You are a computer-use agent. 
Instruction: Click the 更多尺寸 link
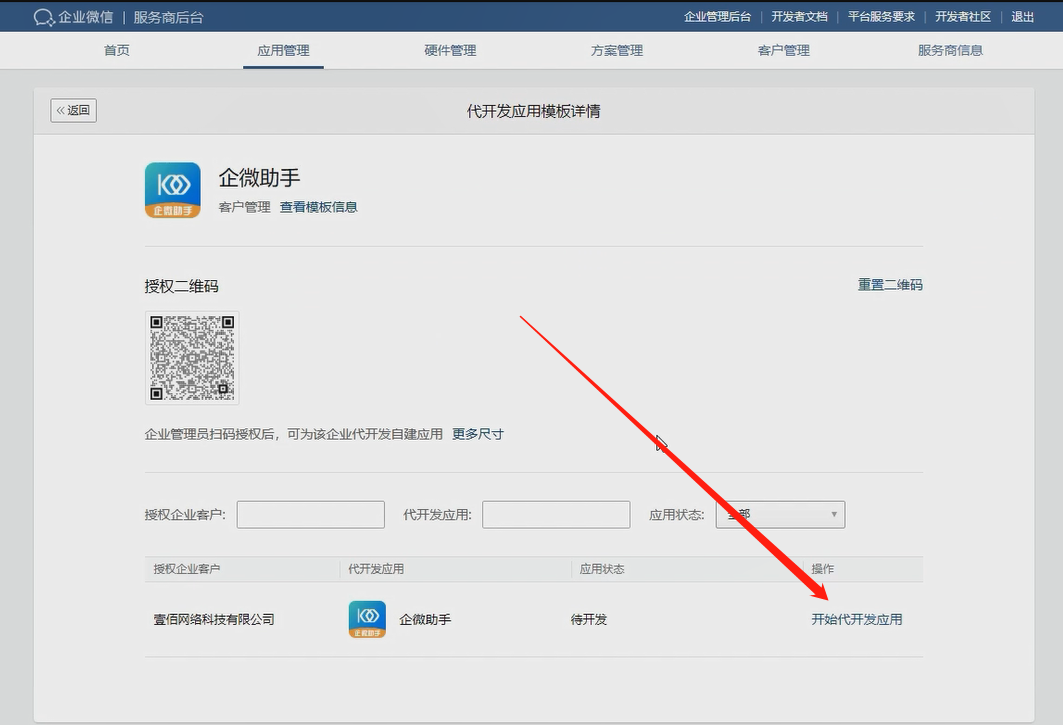(478, 434)
